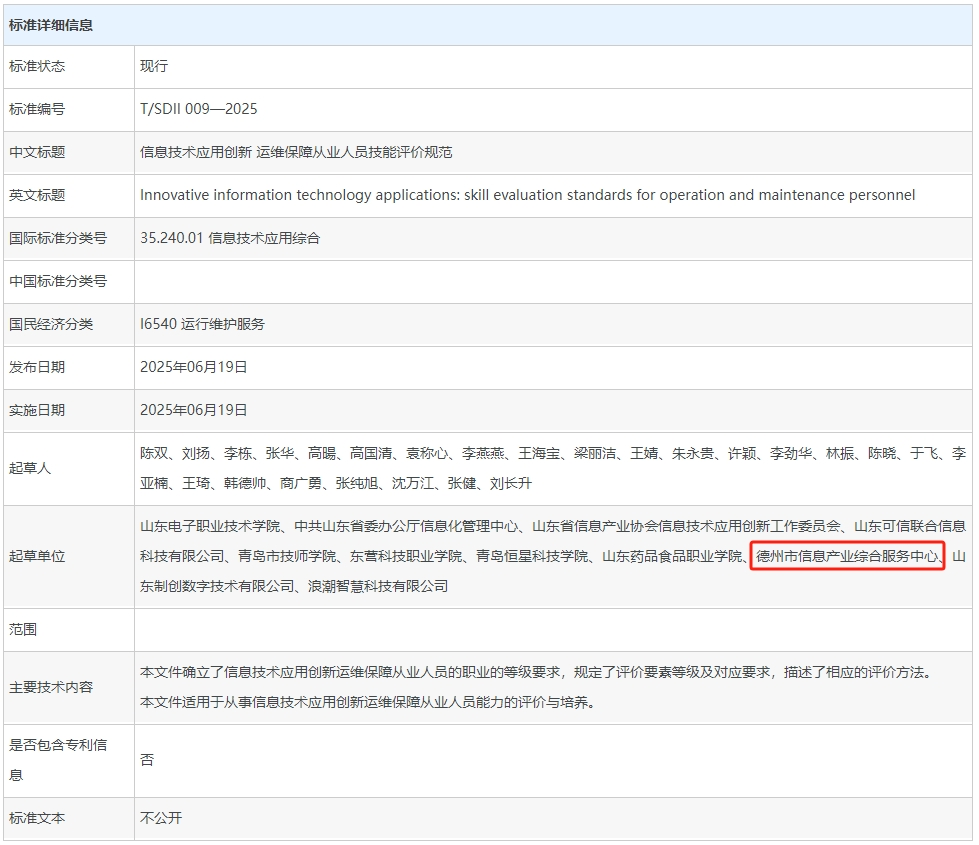Select the '范围' label
The width and height of the screenshot is (979, 845).
23,630
